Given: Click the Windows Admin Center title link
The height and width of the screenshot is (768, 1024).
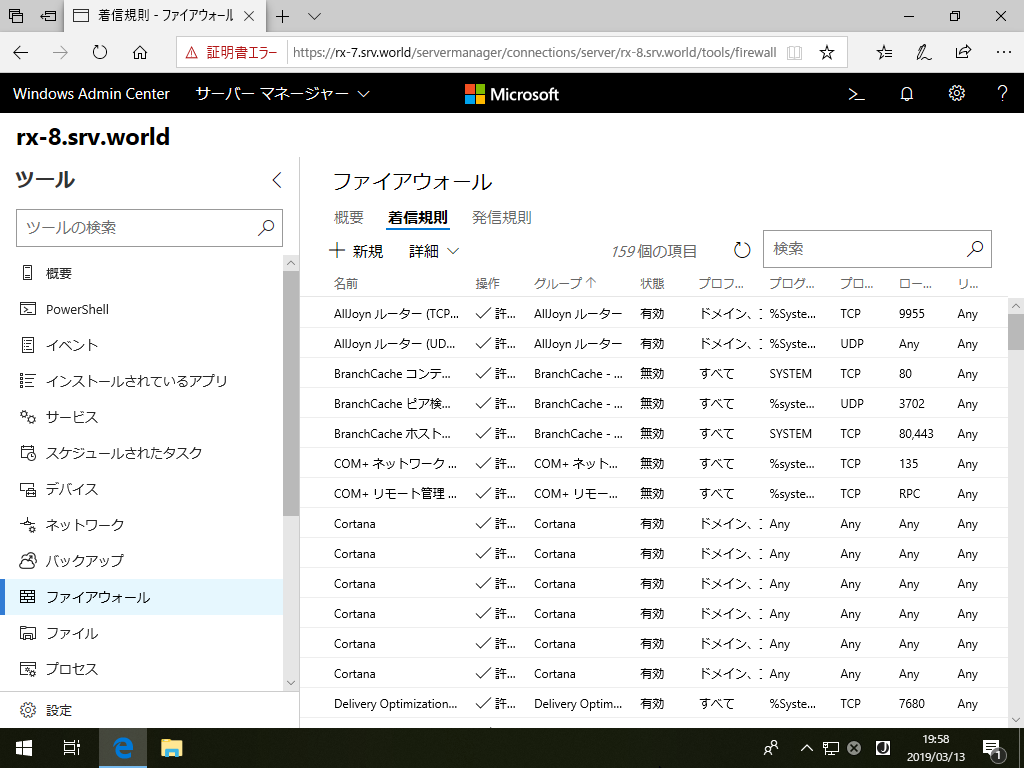Looking at the screenshot, I should click(91, 94).
